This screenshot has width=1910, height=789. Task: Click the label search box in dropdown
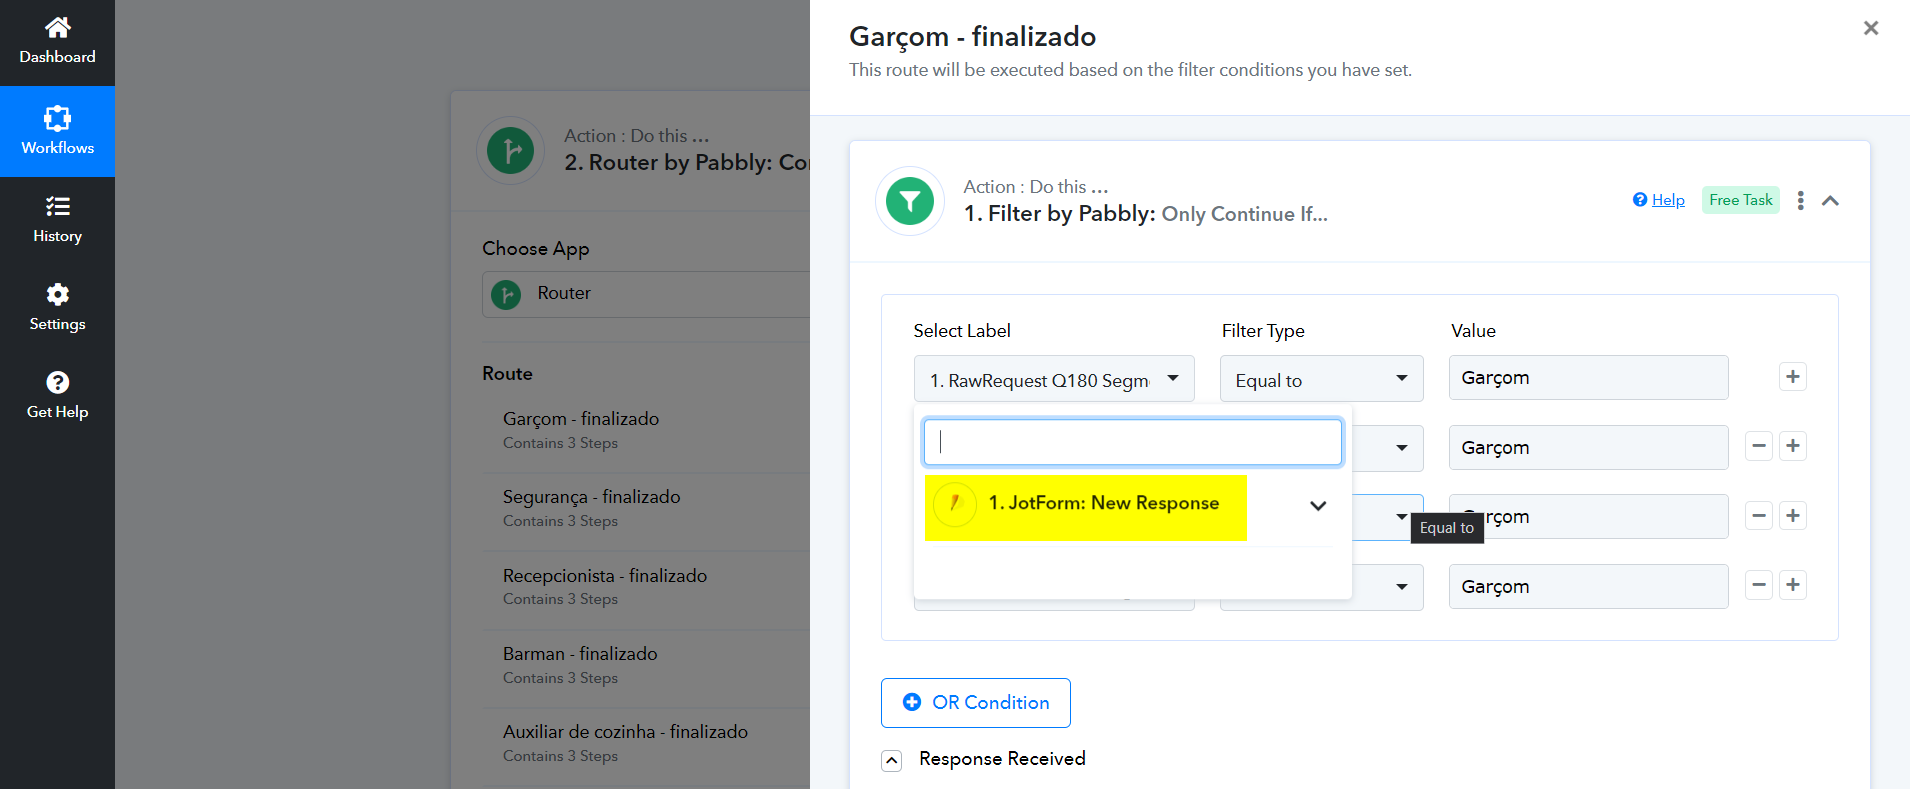[x=1133, y=442]
